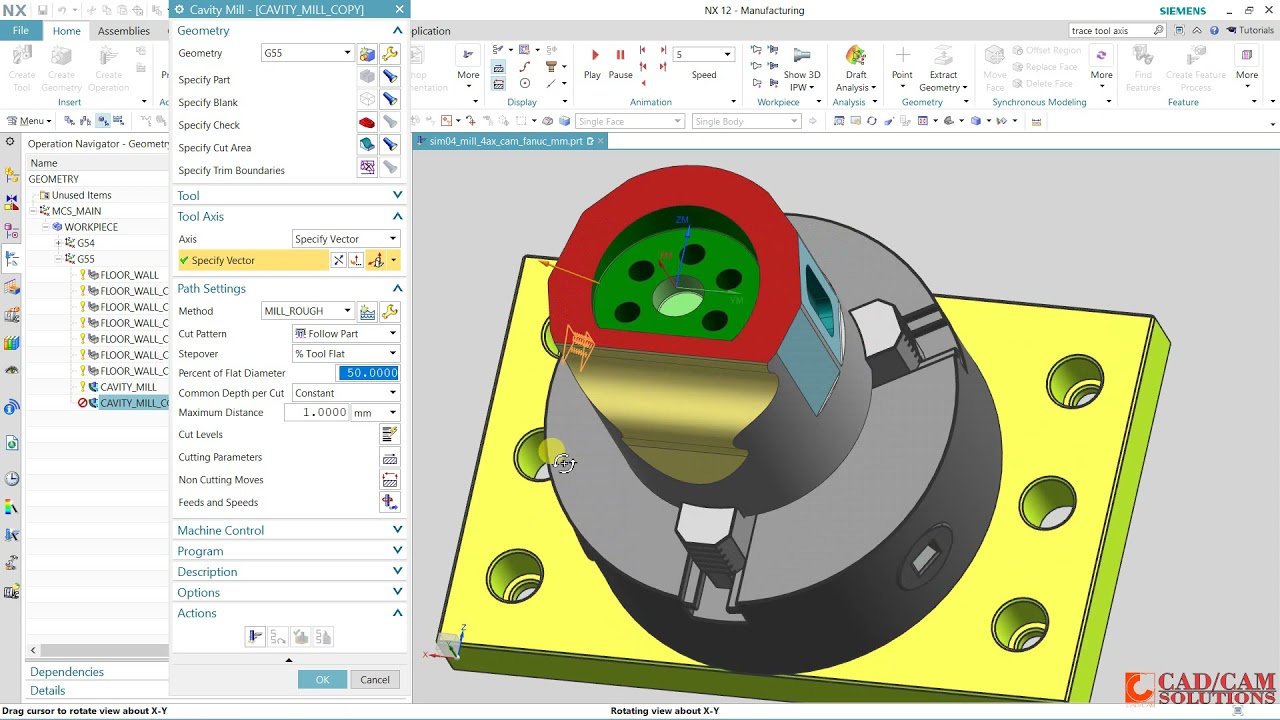
Task: Click the OK button
Action: click(322, 679)
